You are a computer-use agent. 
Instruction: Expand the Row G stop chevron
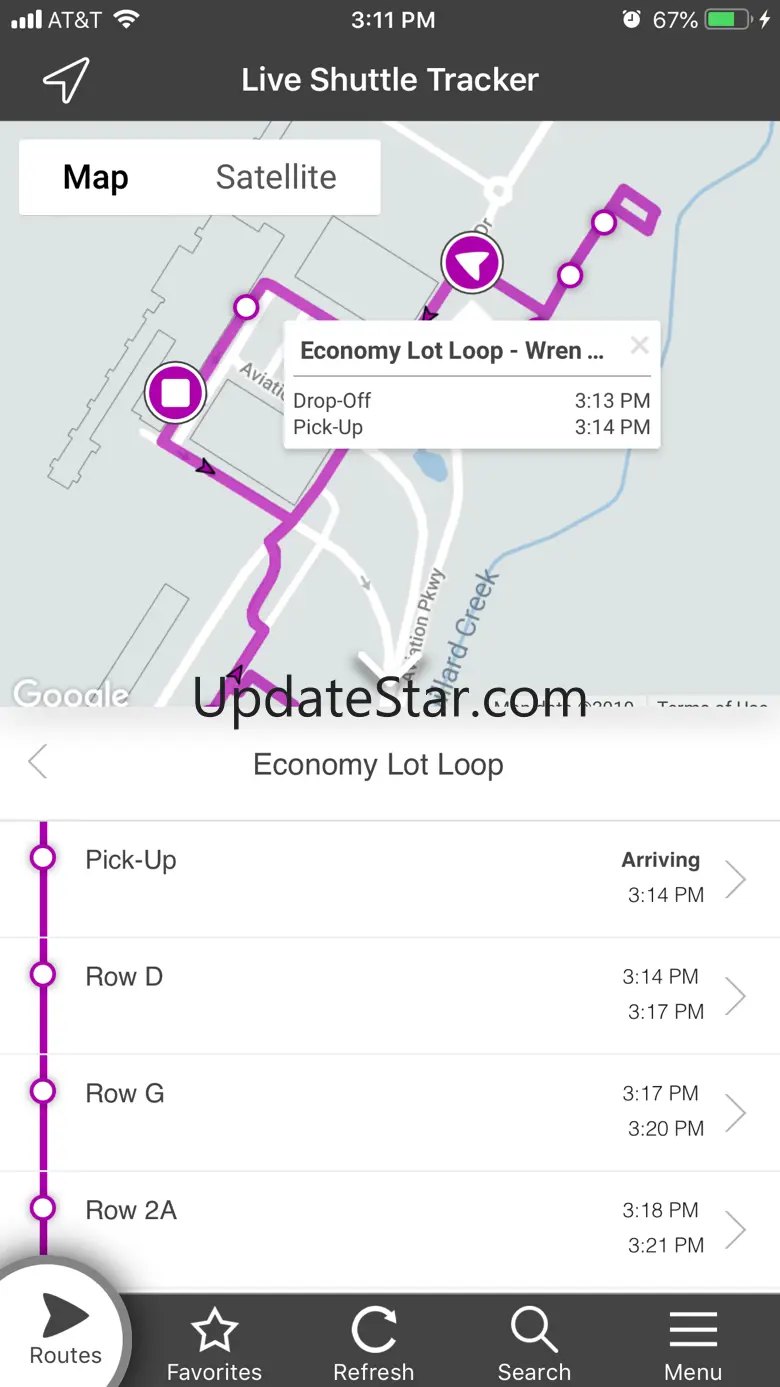click(x=736, y=1112)
